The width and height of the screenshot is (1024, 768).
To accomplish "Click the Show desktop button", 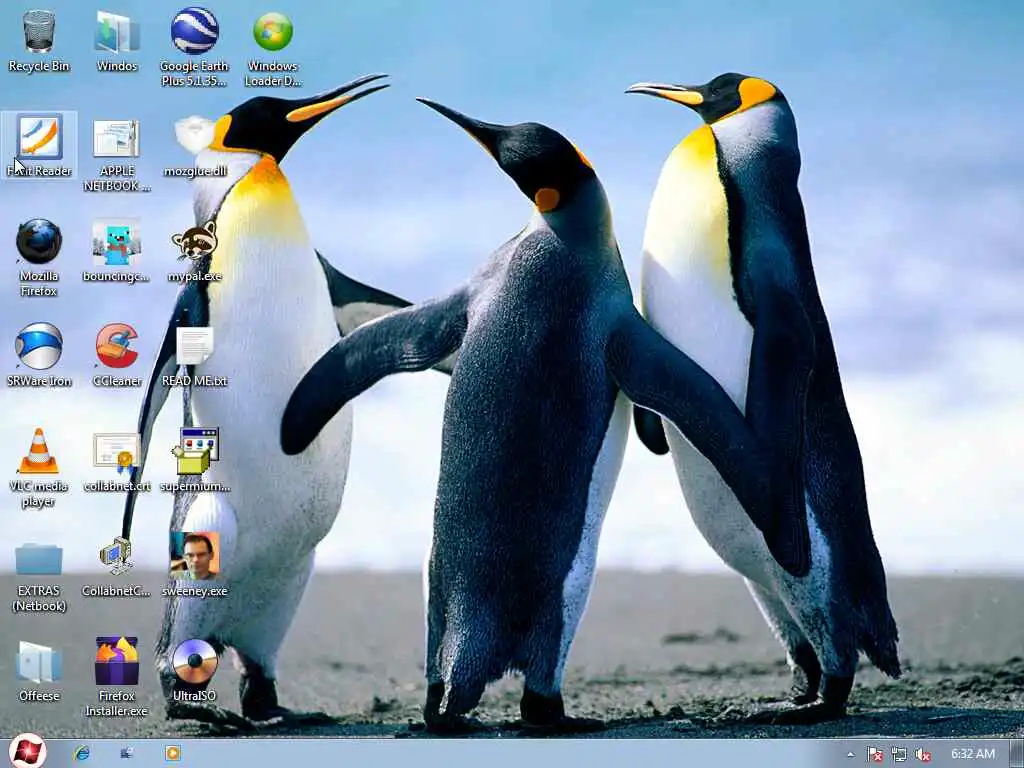I will tap(1016, 754).
